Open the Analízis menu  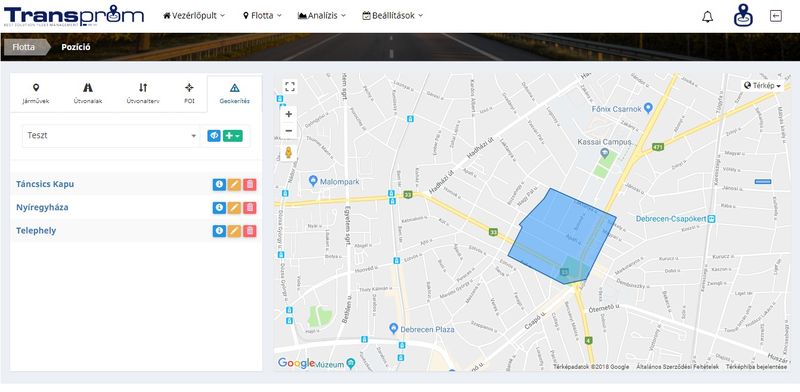click(322, 16)
